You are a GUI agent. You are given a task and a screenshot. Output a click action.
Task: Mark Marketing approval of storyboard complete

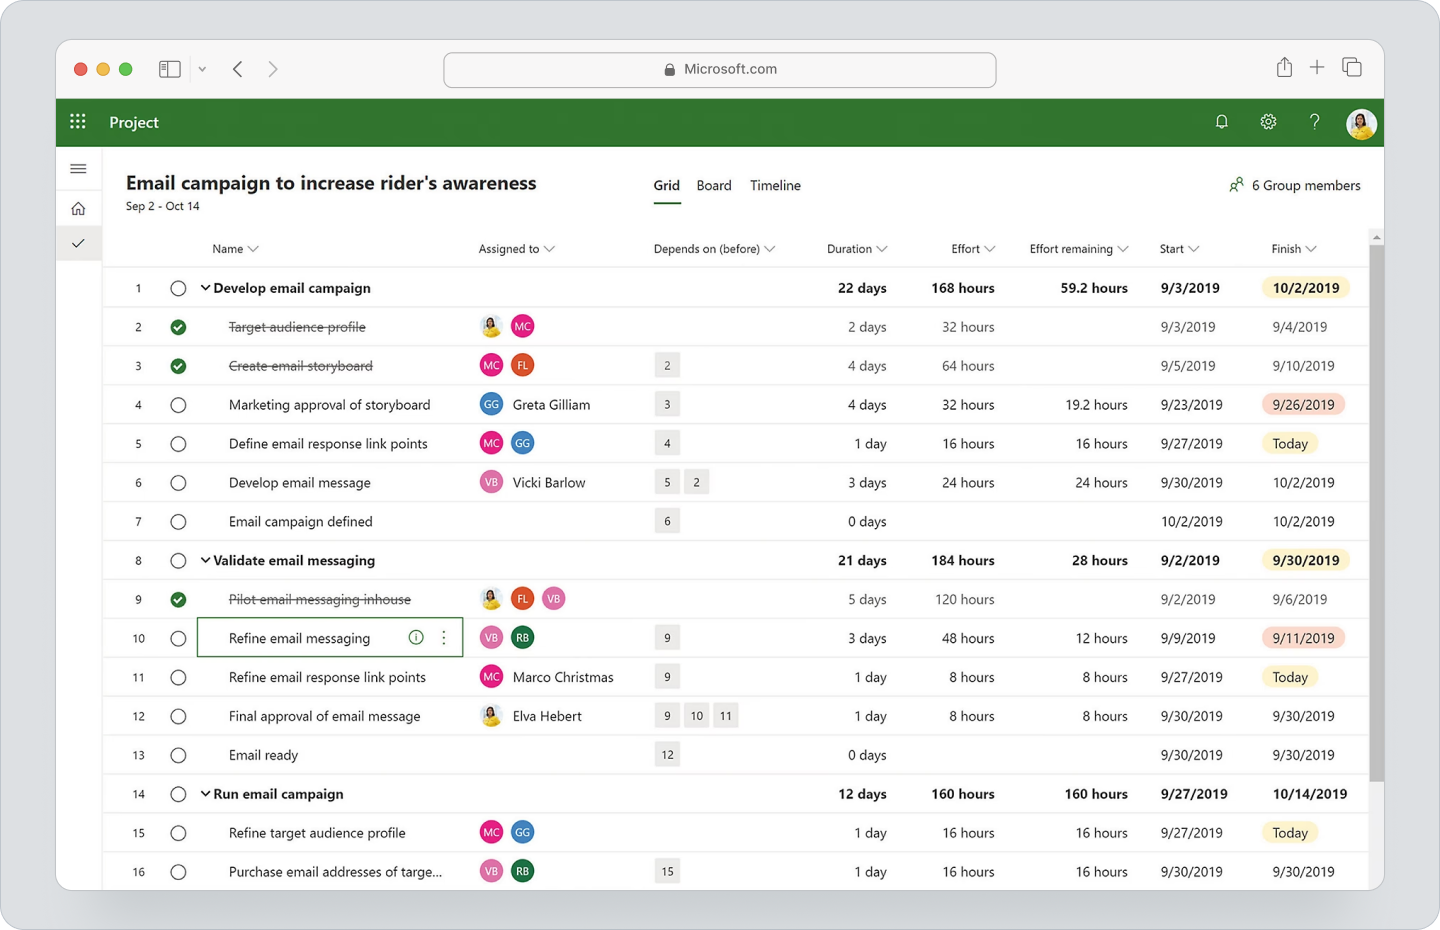pyautogui.click(x=178, y=404)
